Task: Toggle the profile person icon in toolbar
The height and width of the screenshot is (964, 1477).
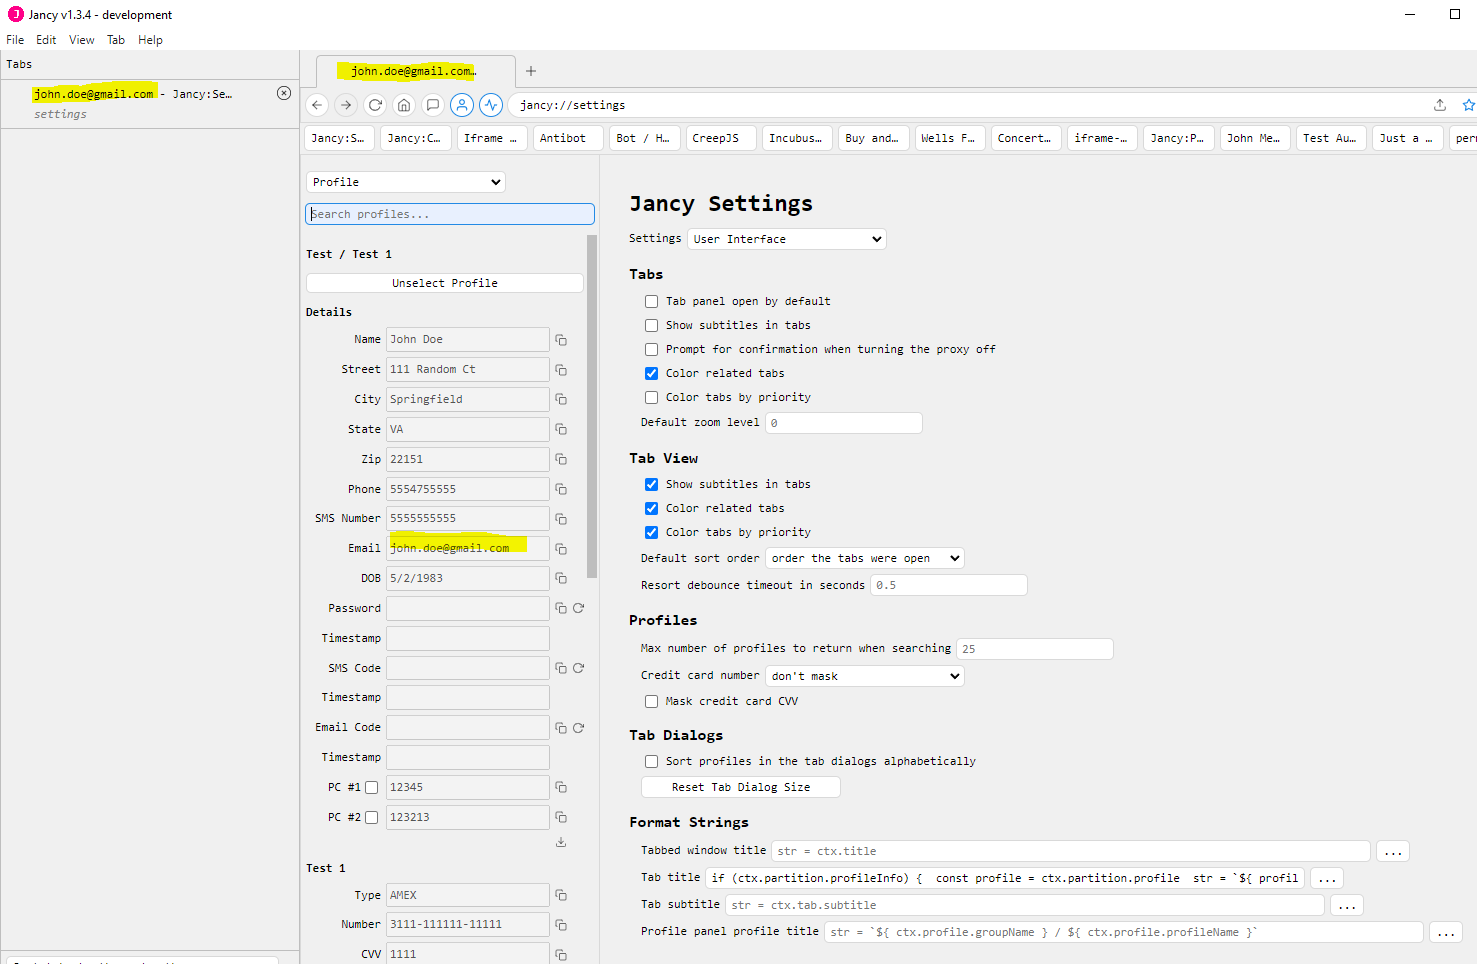Action: click(x=462, y=105)
